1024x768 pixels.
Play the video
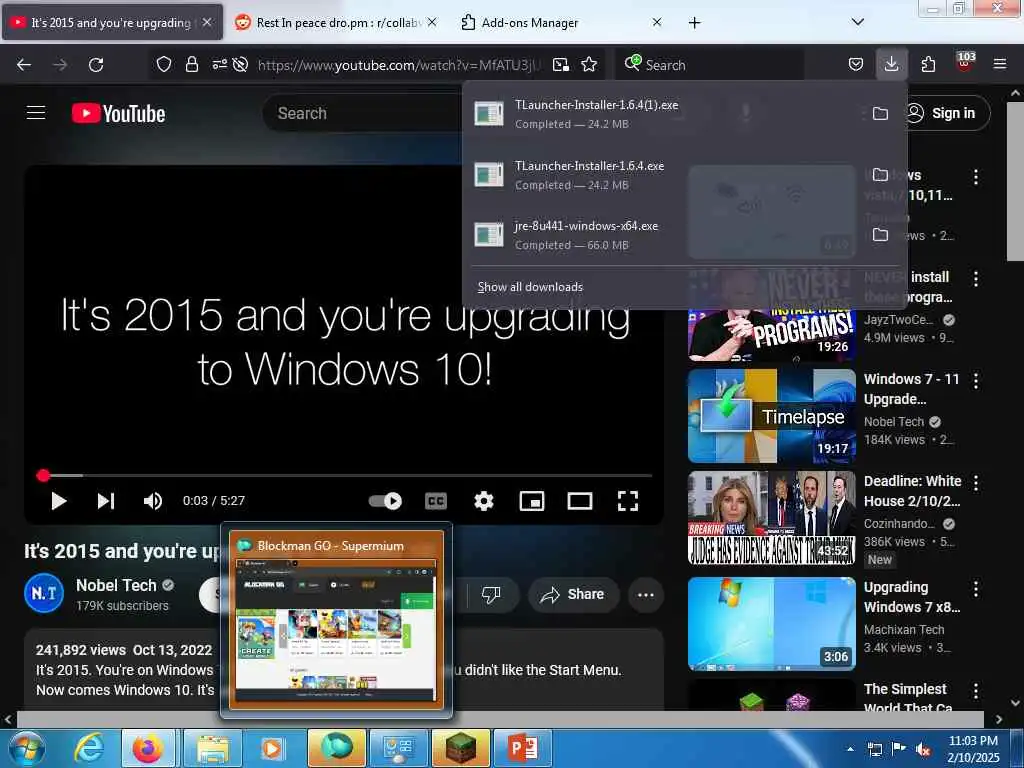[x=59, y=501]
